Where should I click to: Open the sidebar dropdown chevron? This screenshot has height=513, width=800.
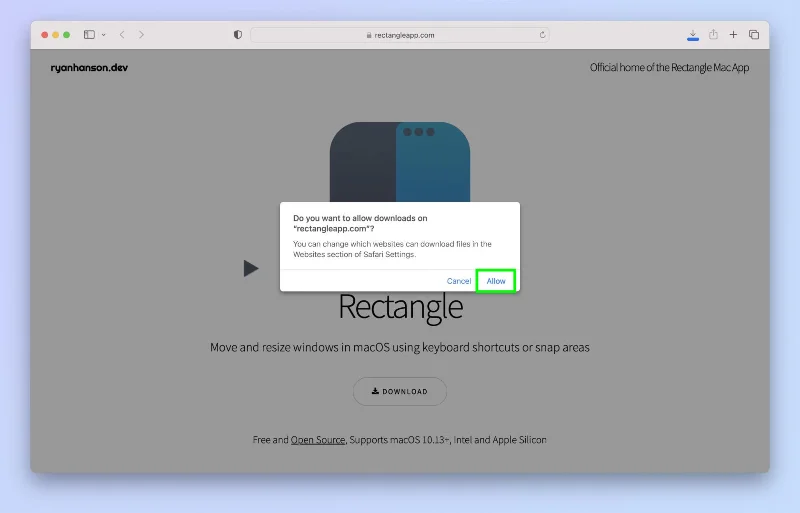click(x=104, y=35)
